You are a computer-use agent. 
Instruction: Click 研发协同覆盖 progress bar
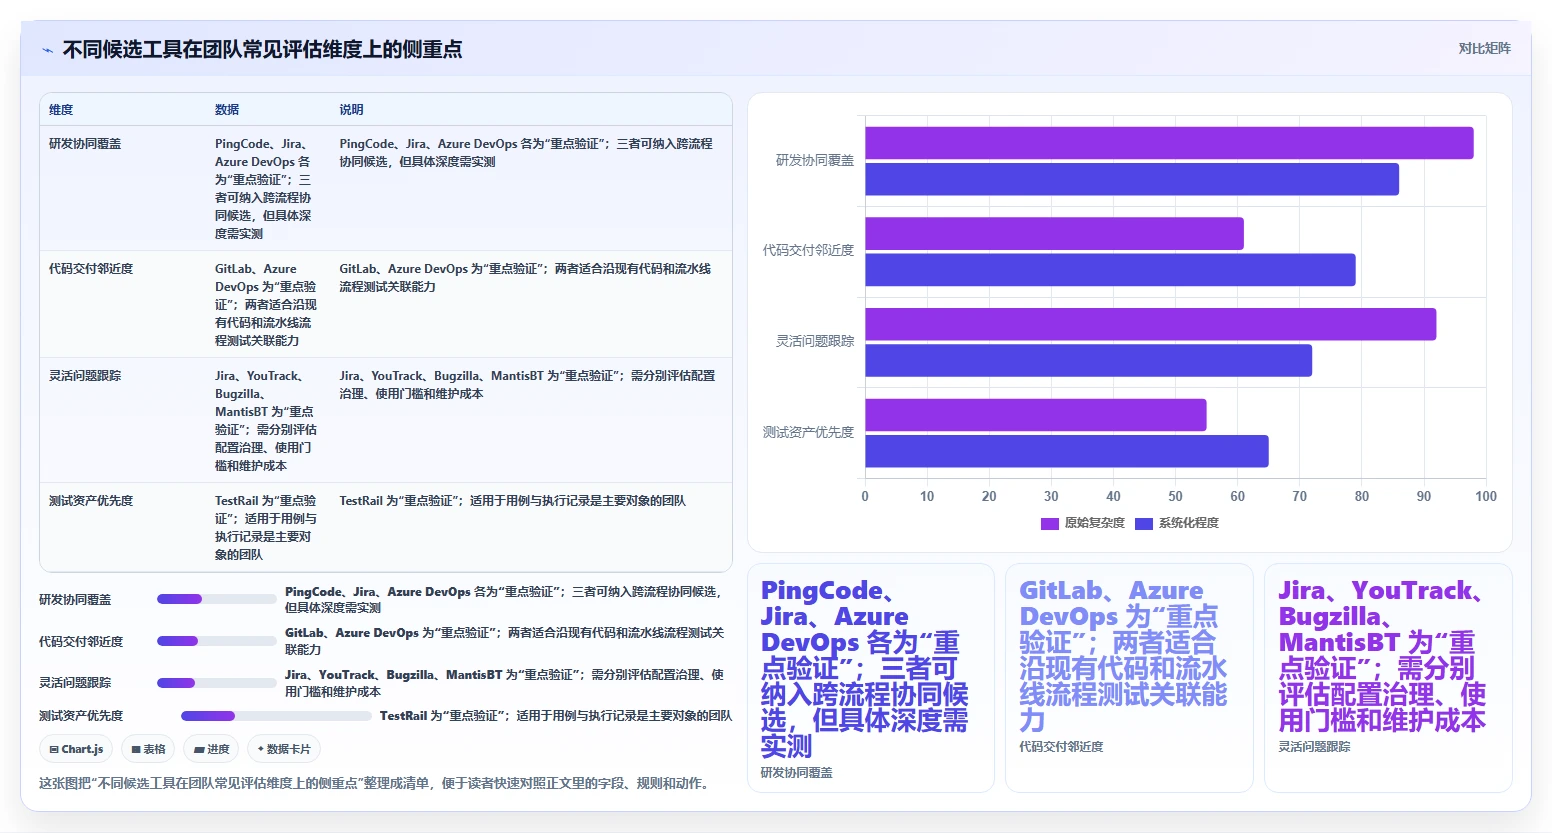[x=217, y=599]
